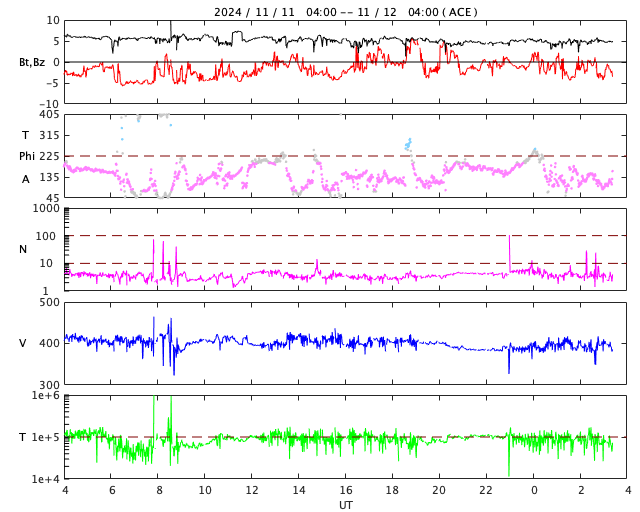Click the 'T' label beside the 1e+5 tick

[22, 437]
